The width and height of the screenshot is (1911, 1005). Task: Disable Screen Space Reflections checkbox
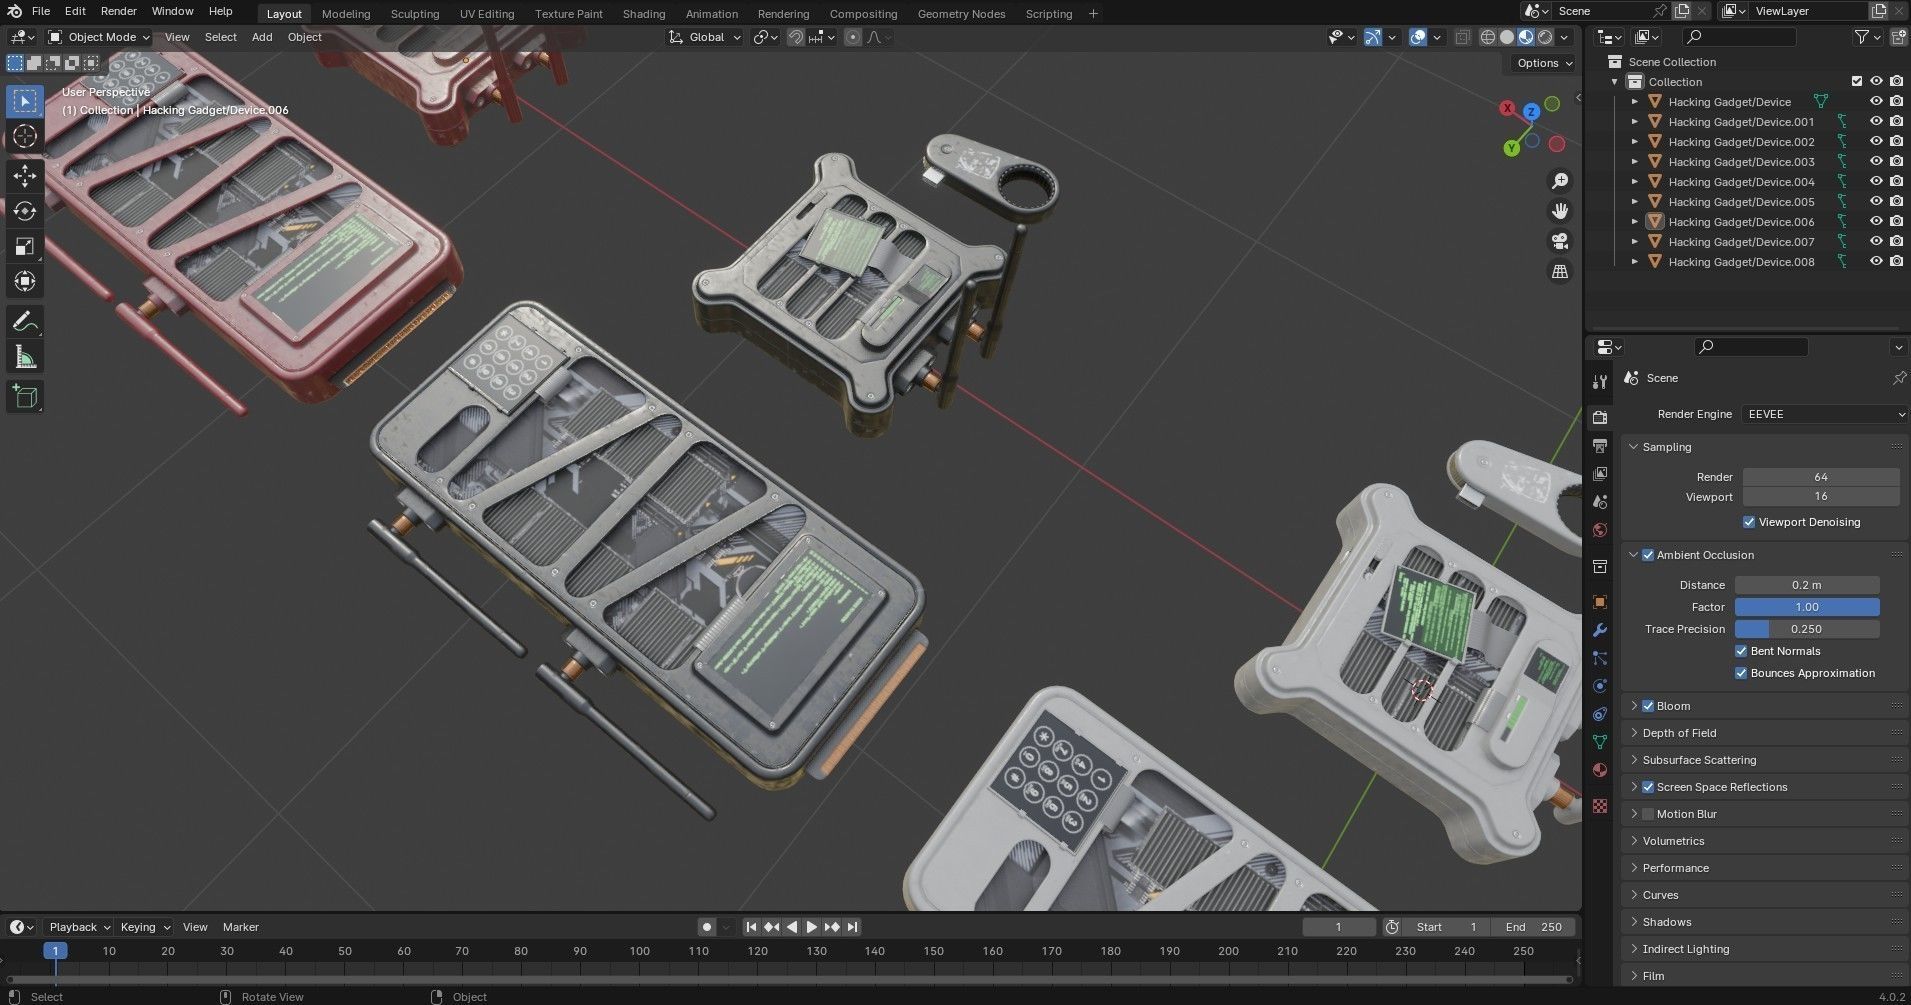1648,787
